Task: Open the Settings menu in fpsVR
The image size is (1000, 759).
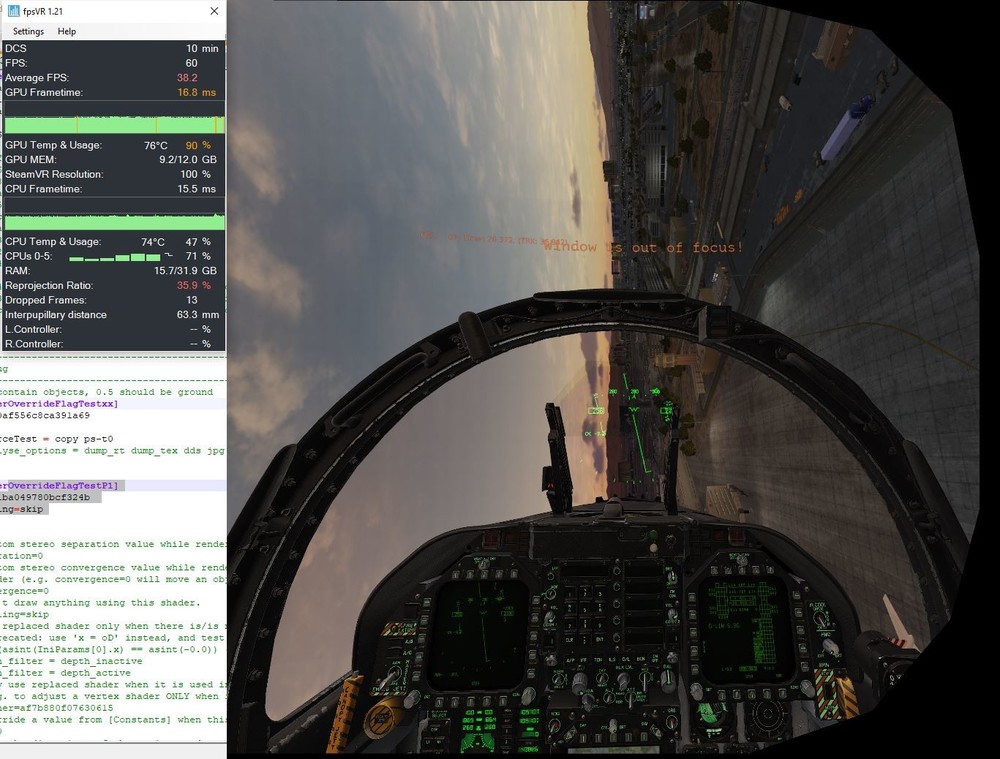Action: [x=27, y=31]
